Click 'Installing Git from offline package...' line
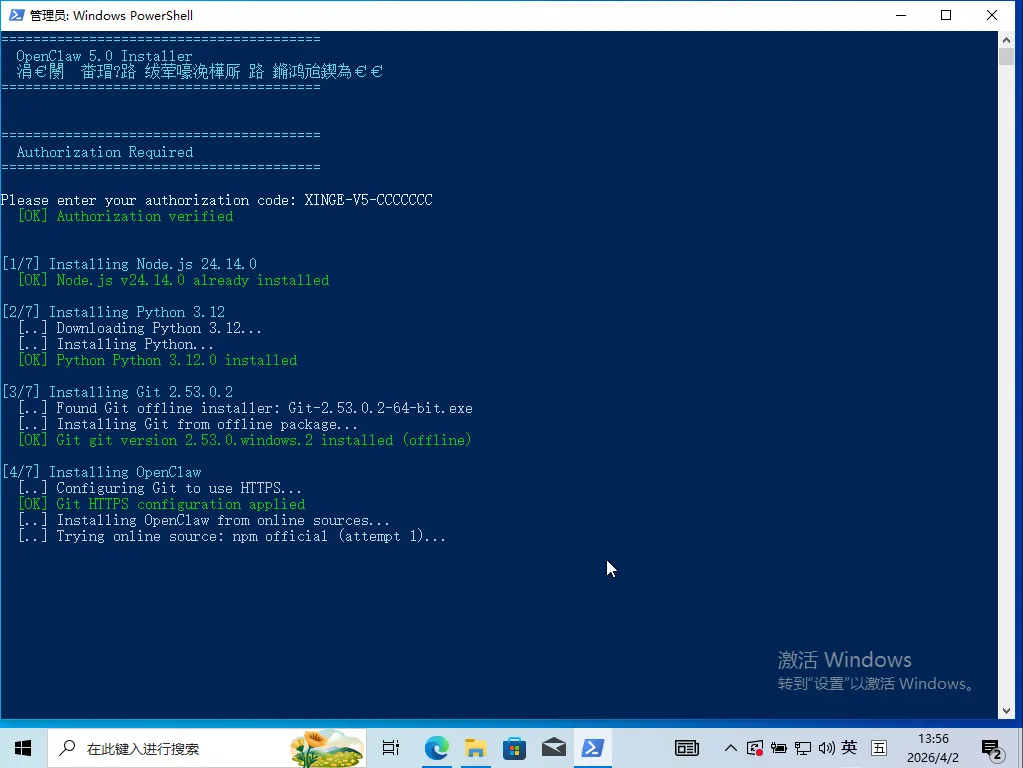1023x768 pixels. 188,424
